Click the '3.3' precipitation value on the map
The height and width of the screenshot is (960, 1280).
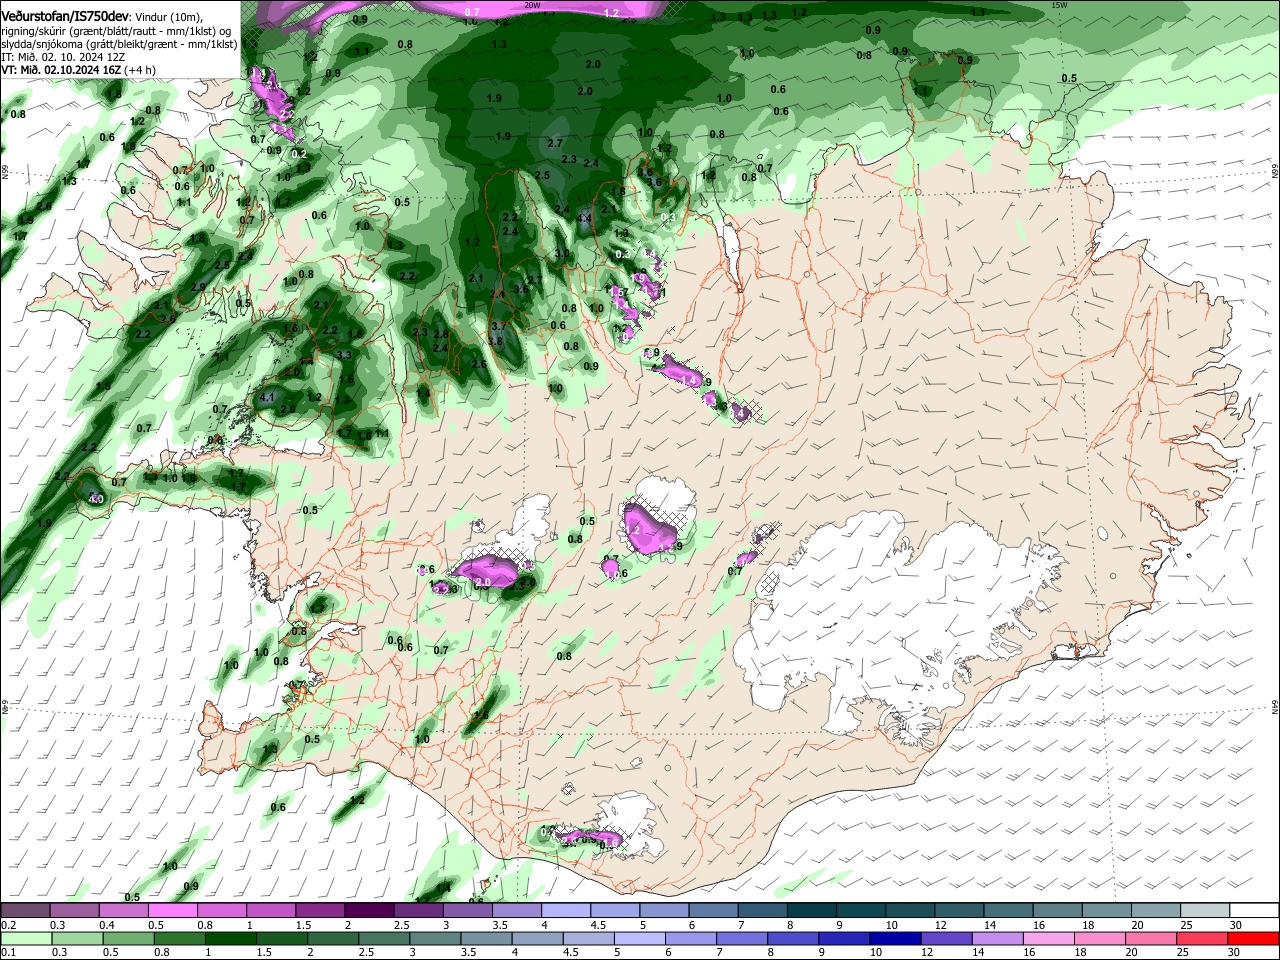point(344,355)
